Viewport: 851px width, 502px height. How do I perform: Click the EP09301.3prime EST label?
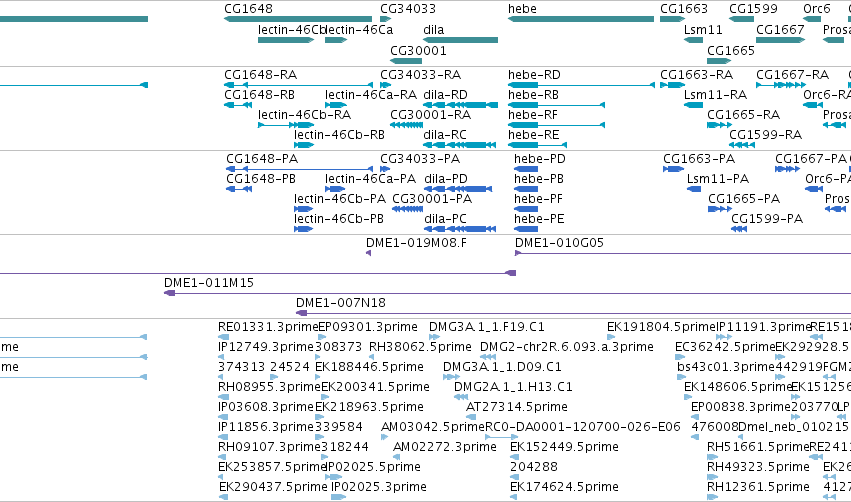(x=368, y=327)
